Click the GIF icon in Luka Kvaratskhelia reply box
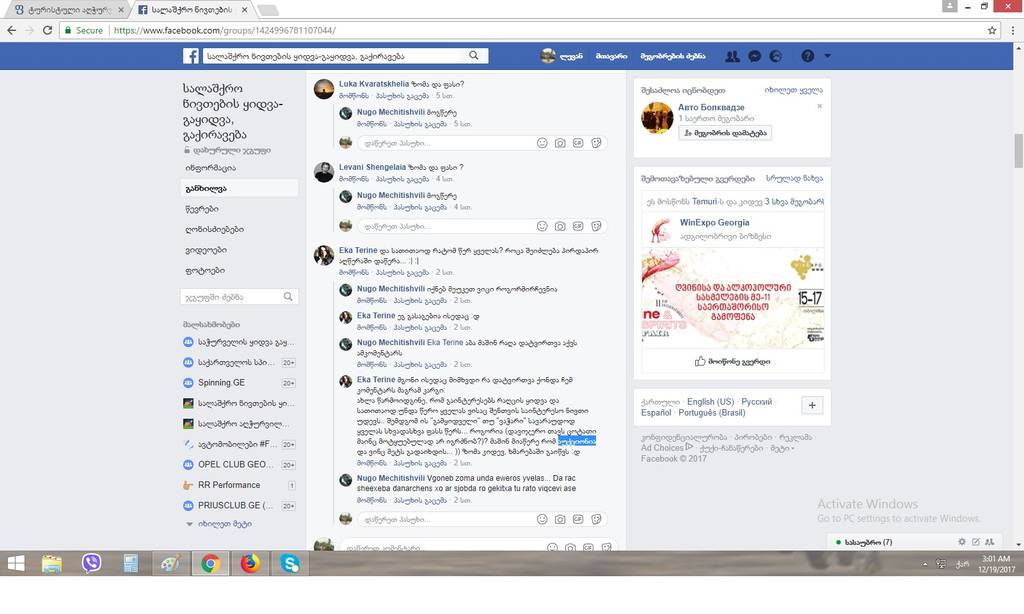The width and height of the screenshot is (1024, 614). point(578,143)
